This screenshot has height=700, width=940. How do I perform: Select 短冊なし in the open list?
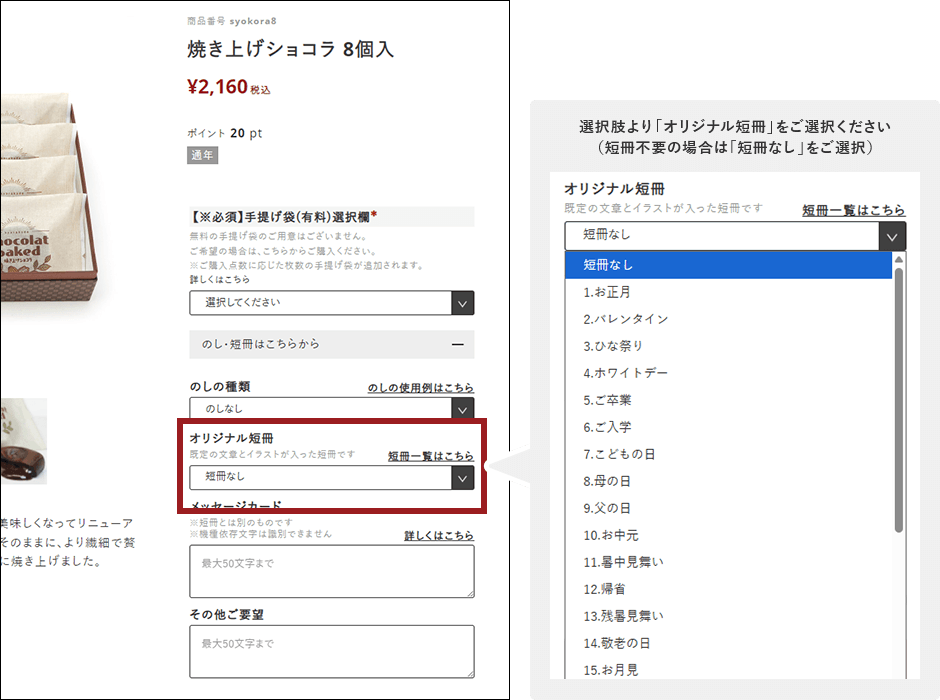[728, 265]
